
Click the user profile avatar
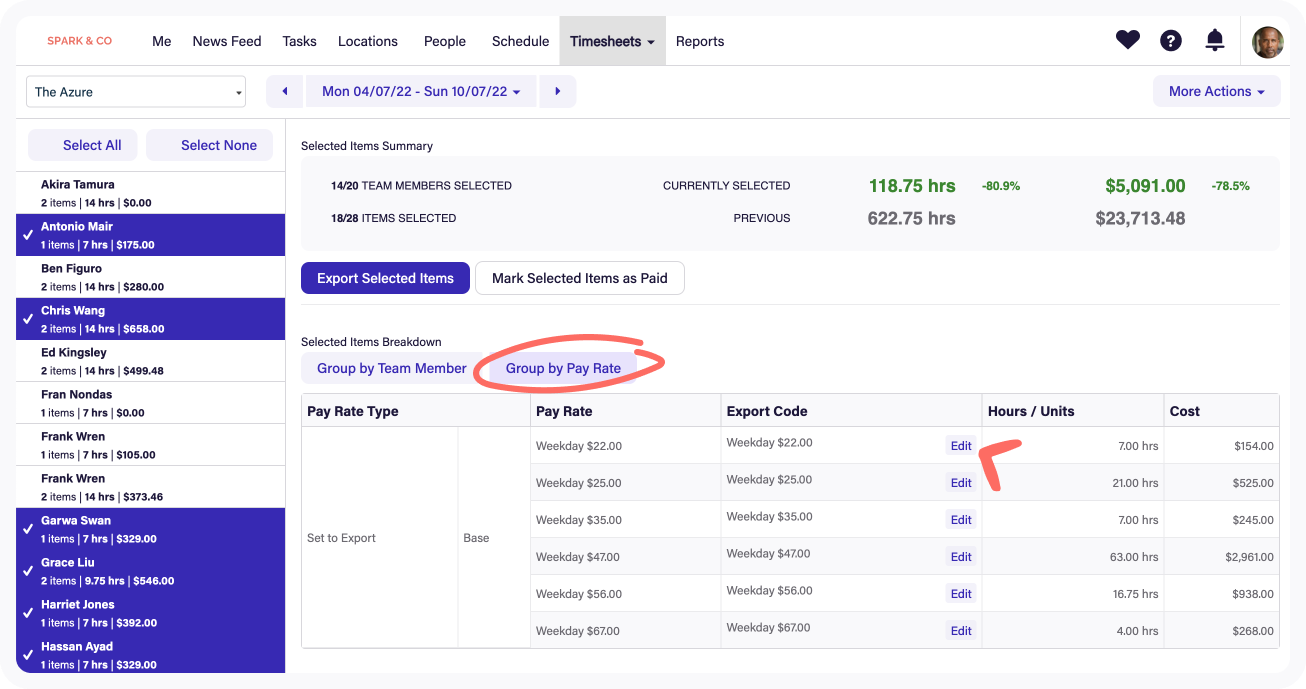click(1268, 42)
